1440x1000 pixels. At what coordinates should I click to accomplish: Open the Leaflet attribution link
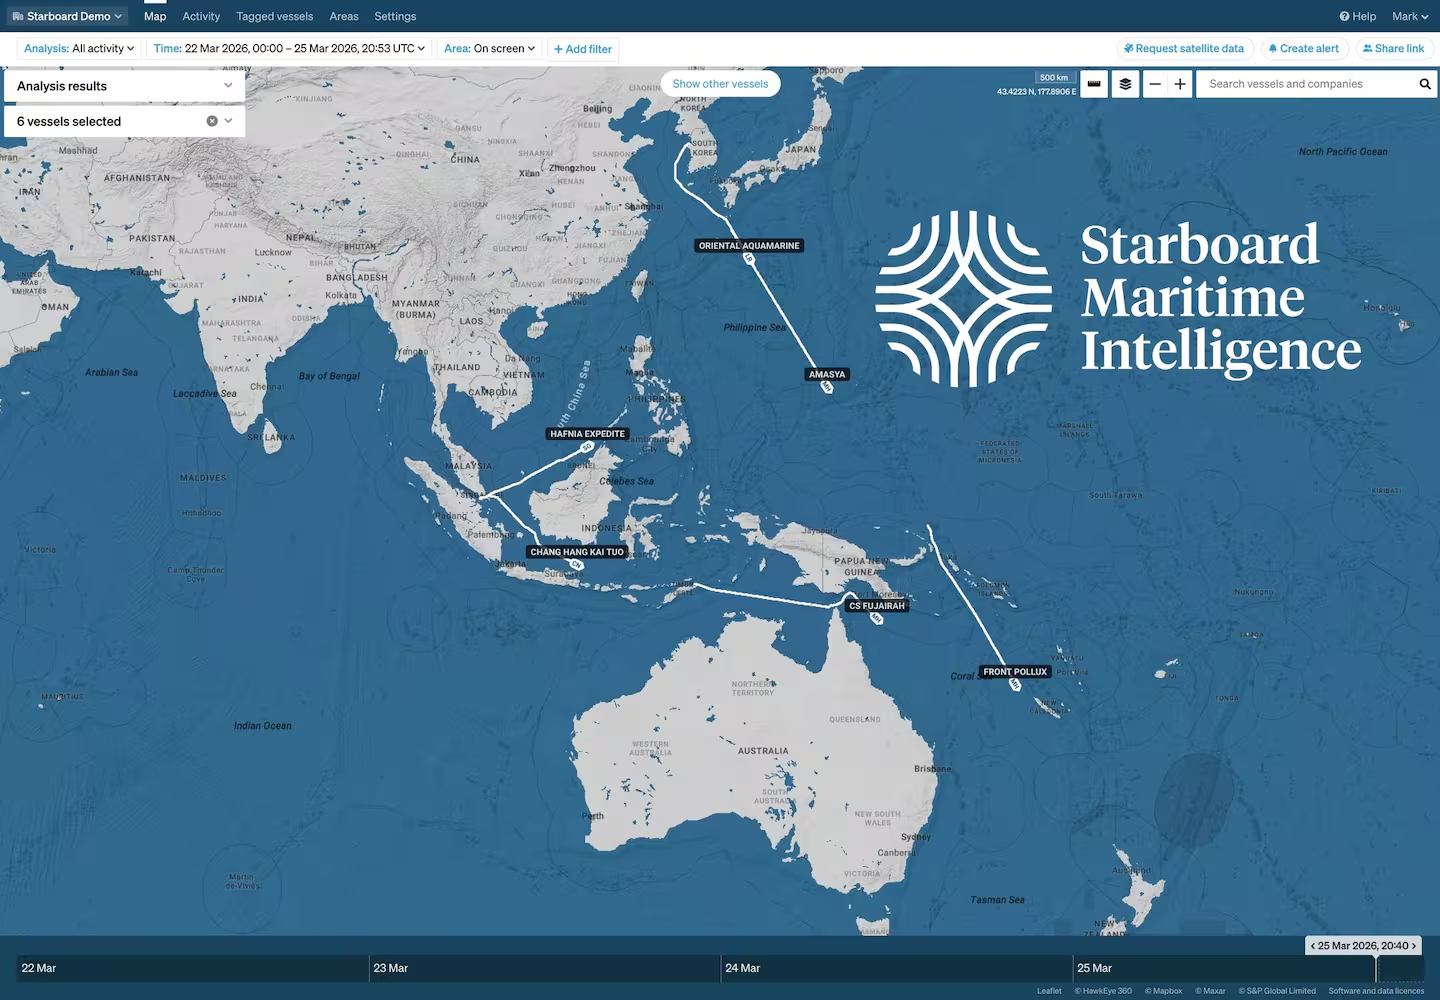[x=1049, y=991]
